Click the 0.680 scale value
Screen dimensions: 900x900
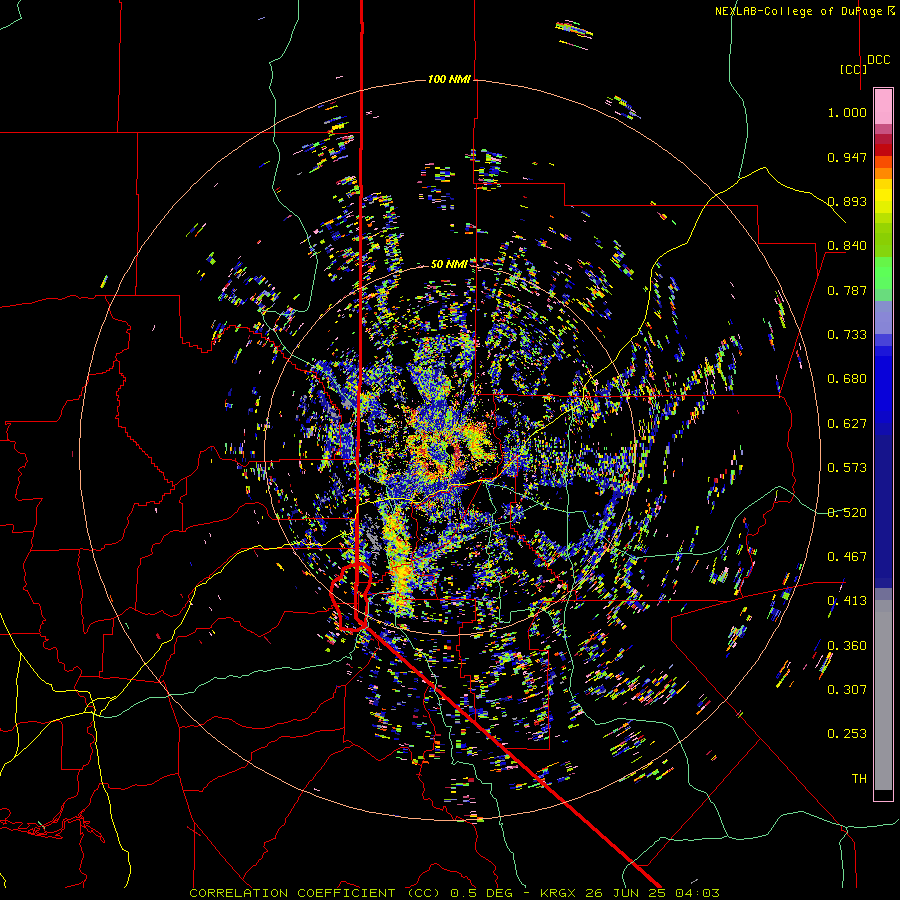tap(847, 379)
